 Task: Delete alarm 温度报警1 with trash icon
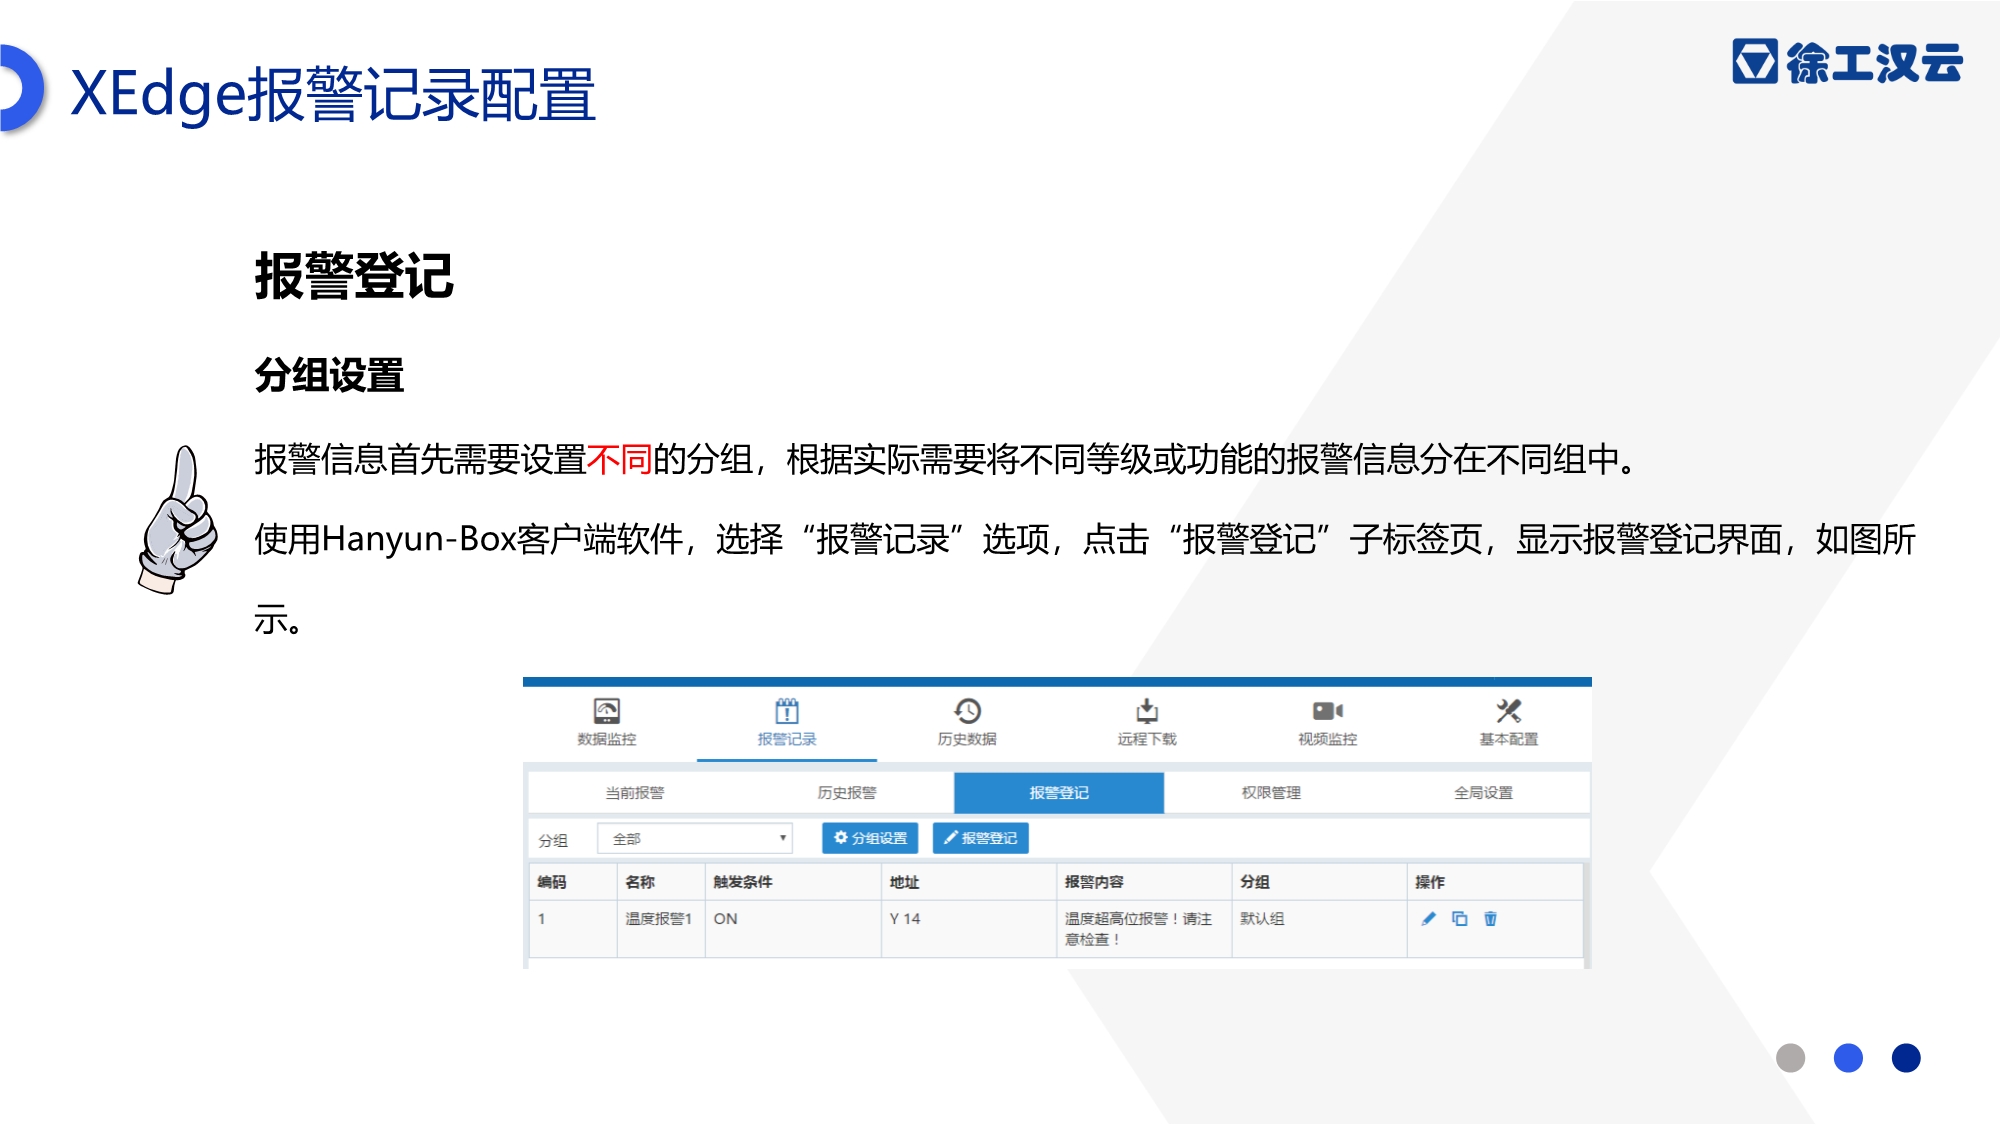[x=1491, y=918]
